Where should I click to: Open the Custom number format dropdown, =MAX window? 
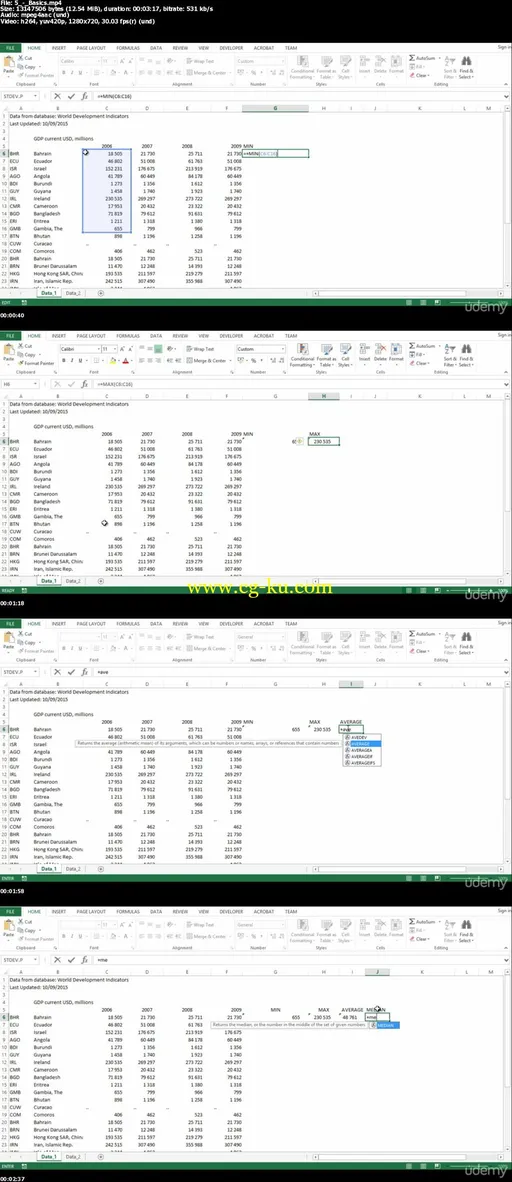283,349
